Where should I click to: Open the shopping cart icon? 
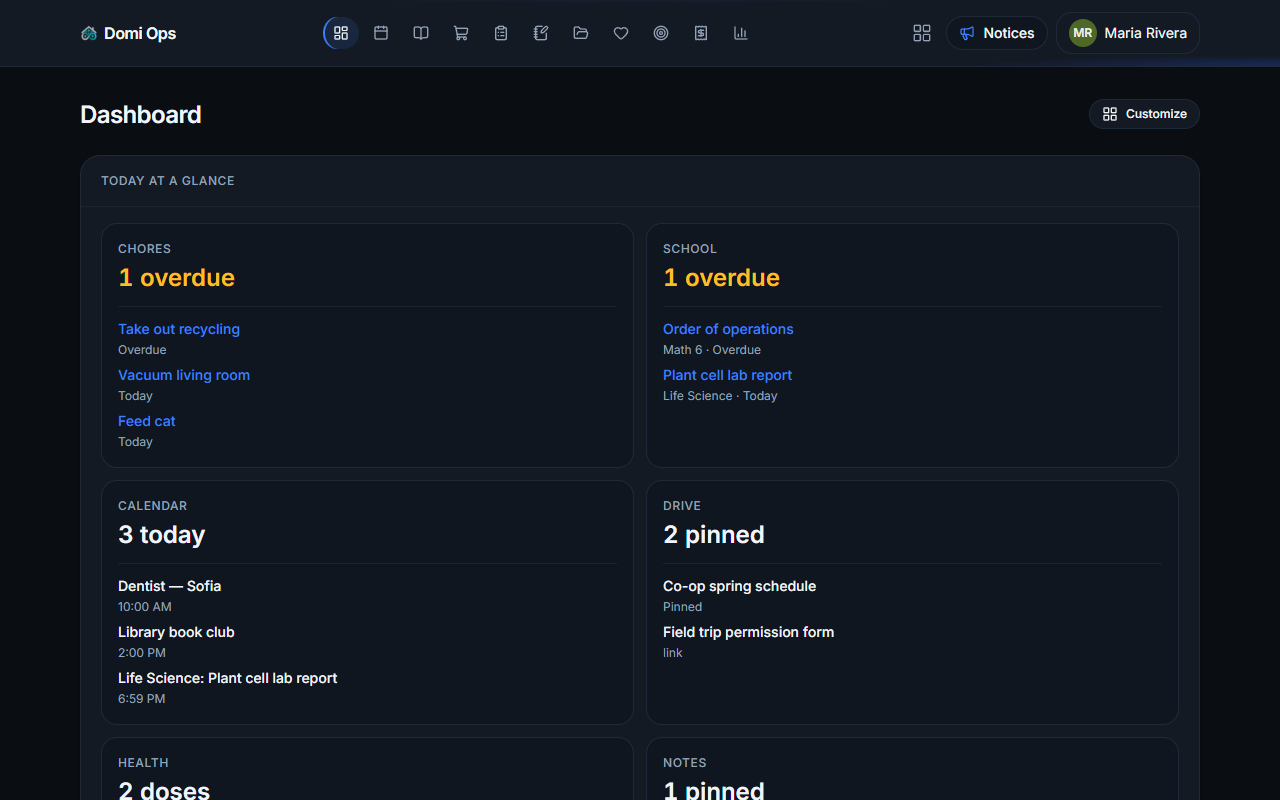point(461,33)
